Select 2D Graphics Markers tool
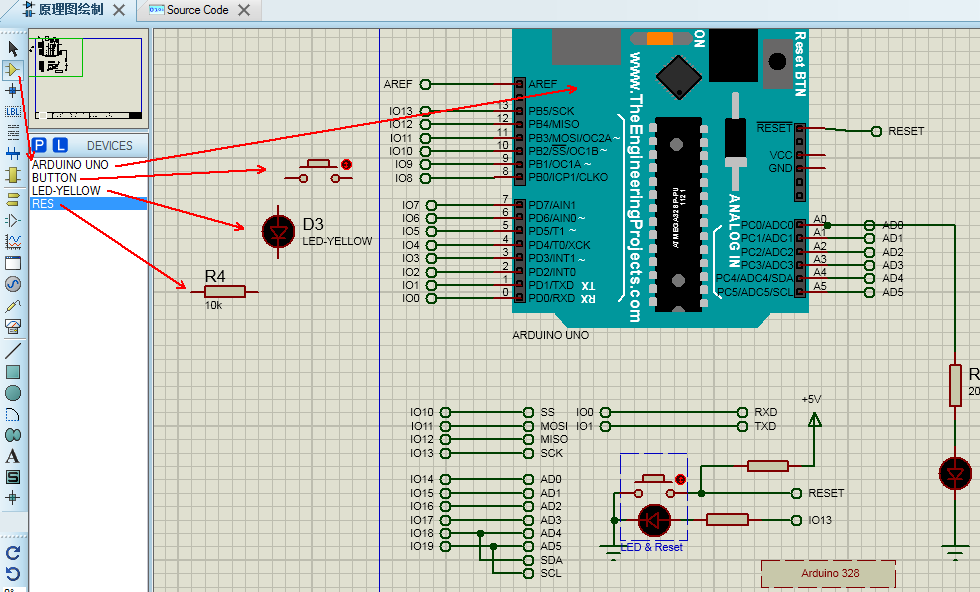Image resolution: width=980 pixels, height=592 pixels. pyautogui.click(x=12, y=498)
